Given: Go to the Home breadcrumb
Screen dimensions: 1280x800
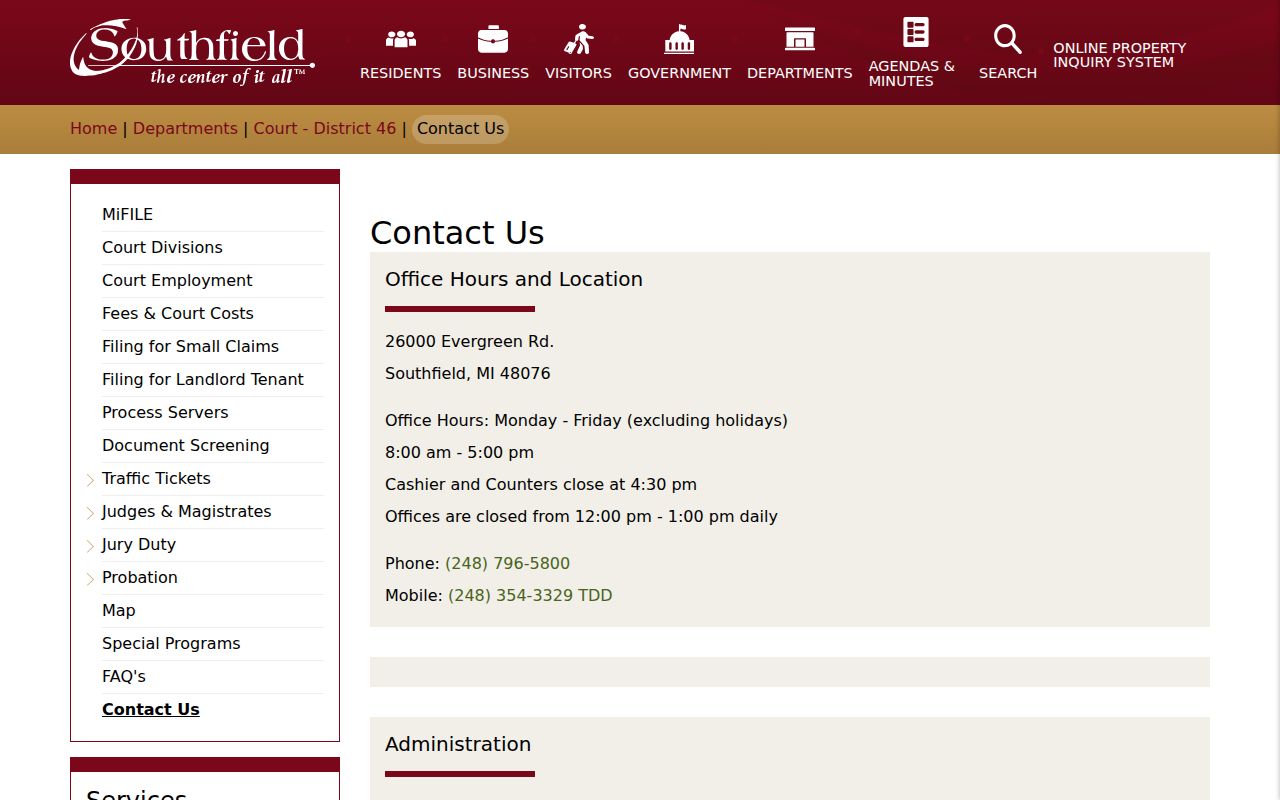Looking at the screenshot, I should coord(93,129).
